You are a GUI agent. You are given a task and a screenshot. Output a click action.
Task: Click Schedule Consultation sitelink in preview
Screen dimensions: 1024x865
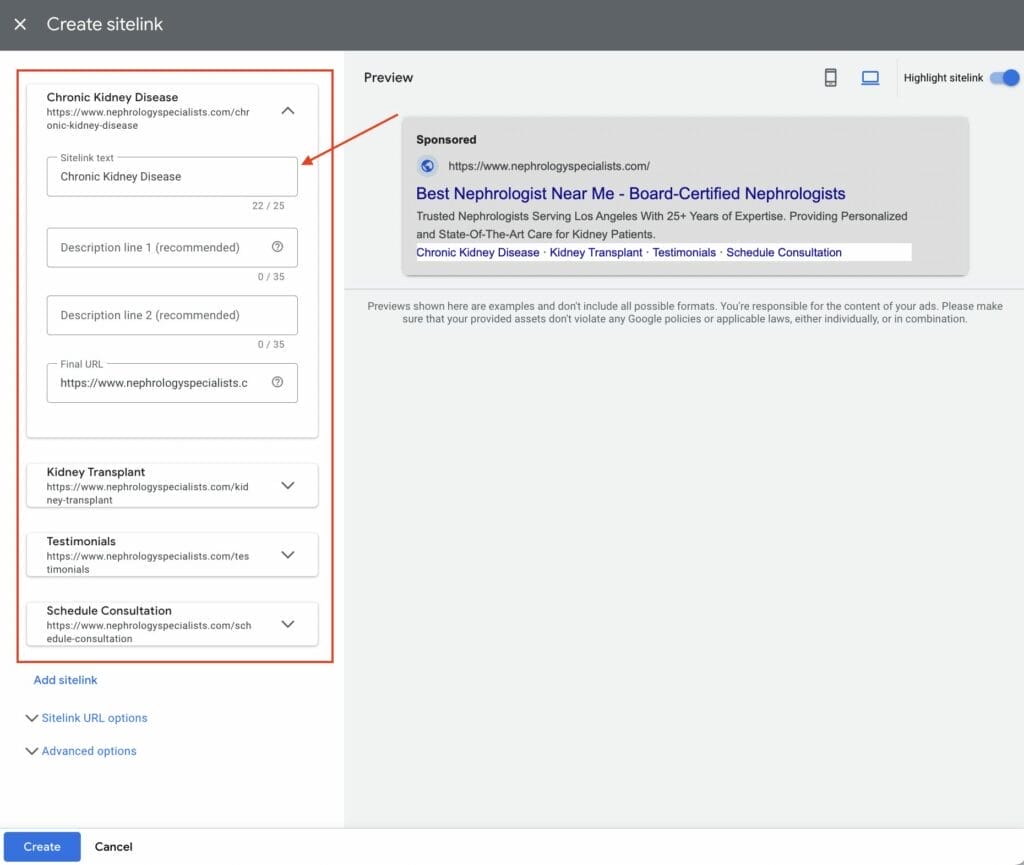[x=784, y=252]
